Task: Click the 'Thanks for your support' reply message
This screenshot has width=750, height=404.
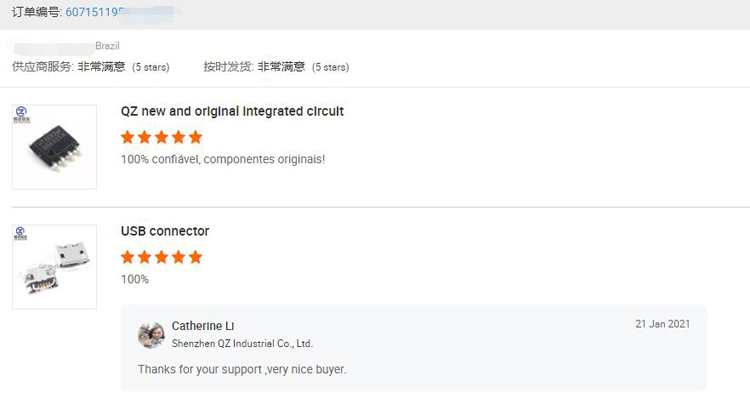Action: [241, 370]
